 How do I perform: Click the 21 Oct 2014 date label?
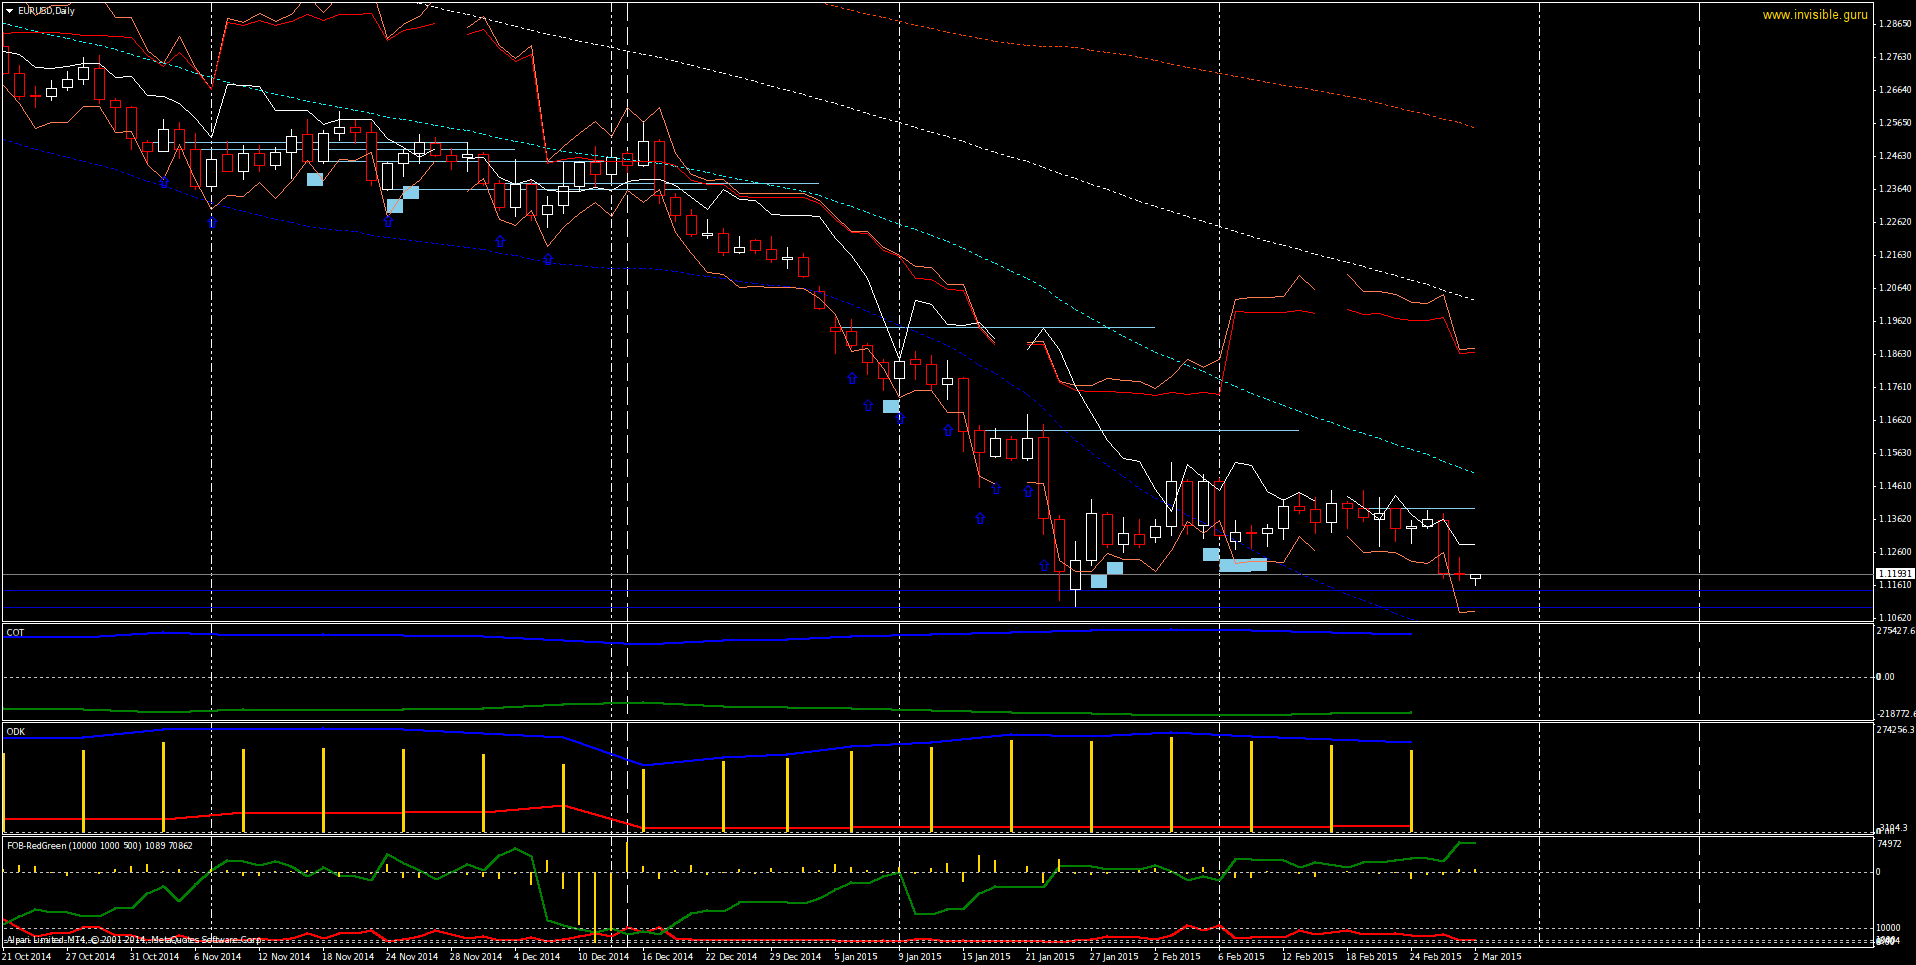coord(27,956)
